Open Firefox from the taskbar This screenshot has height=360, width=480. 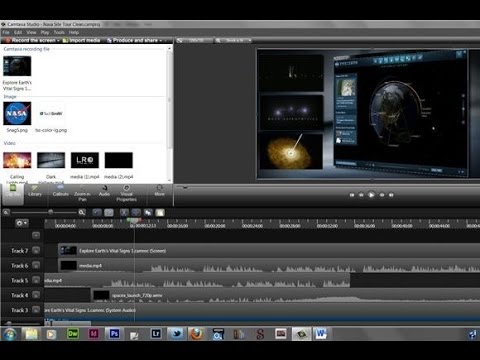pyautogui.click(x=197, y=334)
